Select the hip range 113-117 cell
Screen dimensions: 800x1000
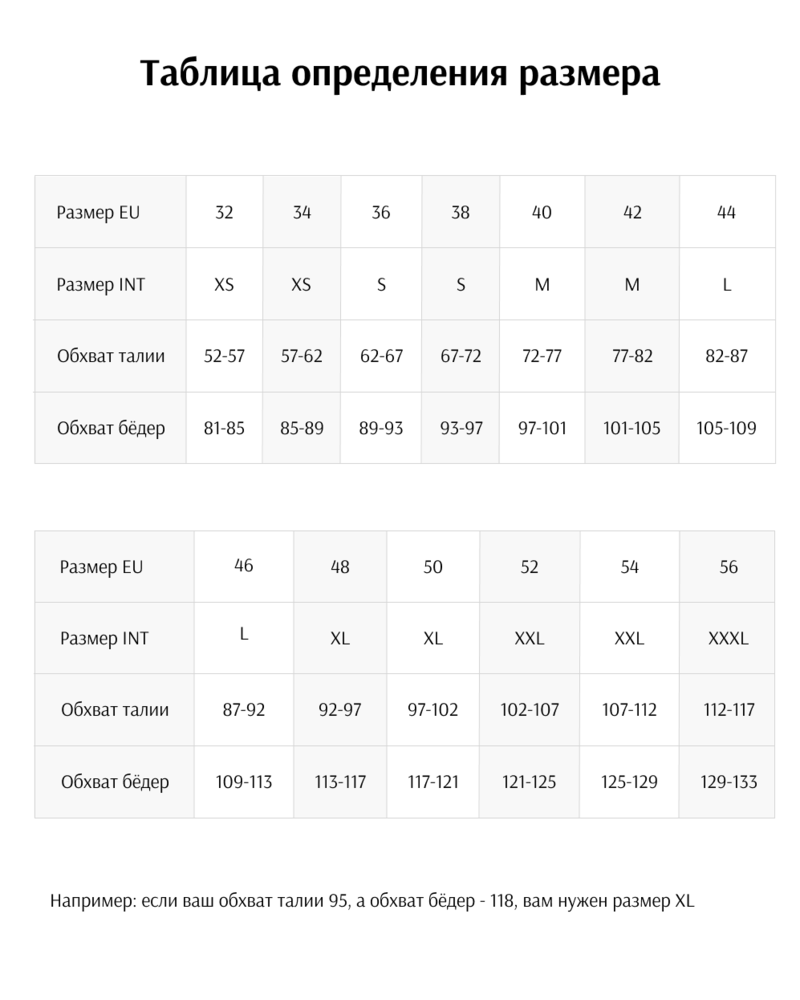click(x=340, y=782)
